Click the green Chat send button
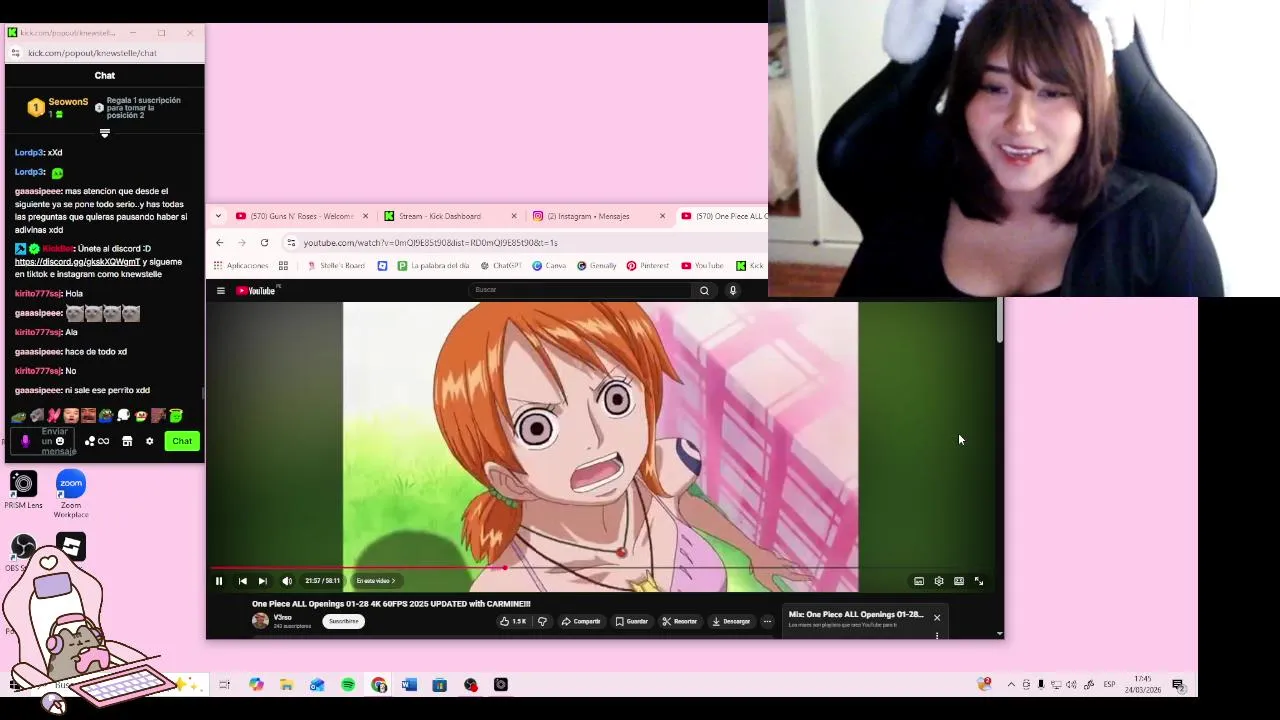 tap(182, 441)
